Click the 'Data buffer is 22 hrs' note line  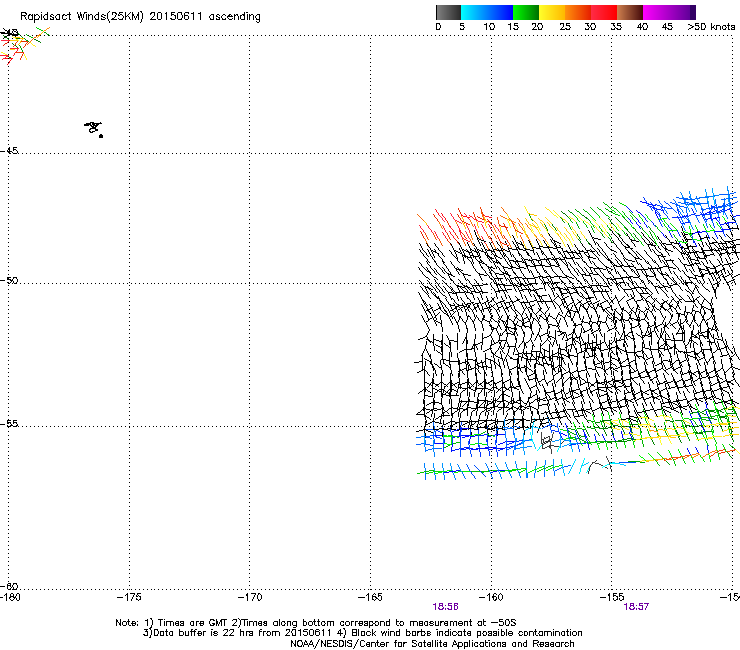coord(362,633)
